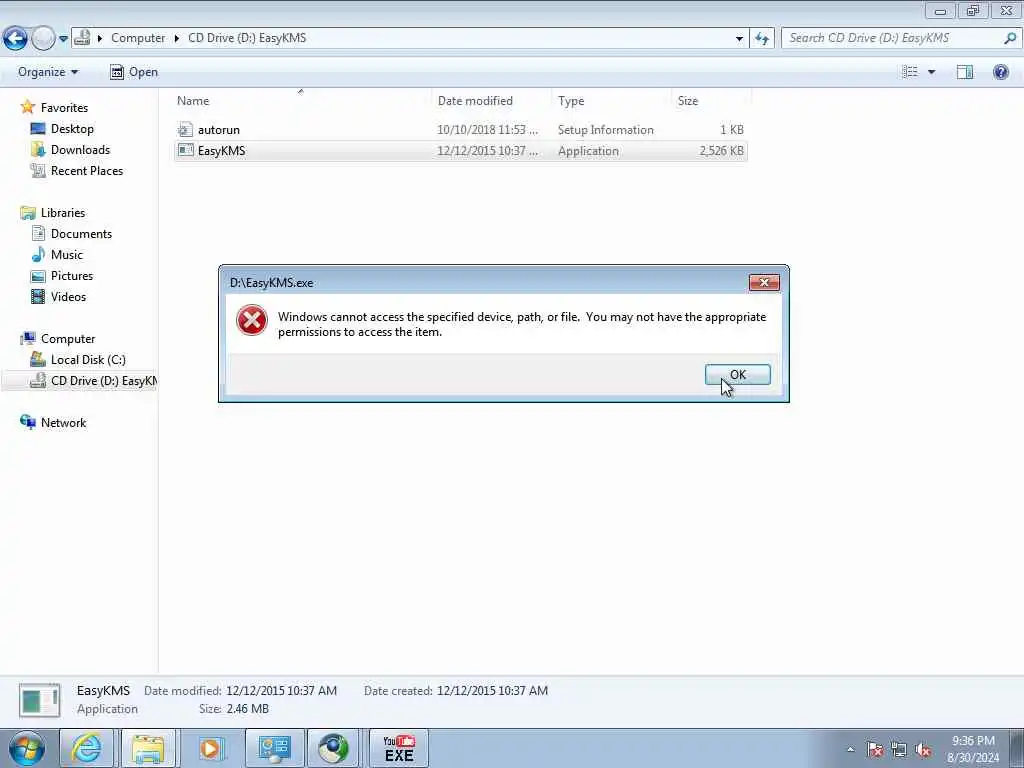Select Libraries in the navigation pane

coord(63,213)
